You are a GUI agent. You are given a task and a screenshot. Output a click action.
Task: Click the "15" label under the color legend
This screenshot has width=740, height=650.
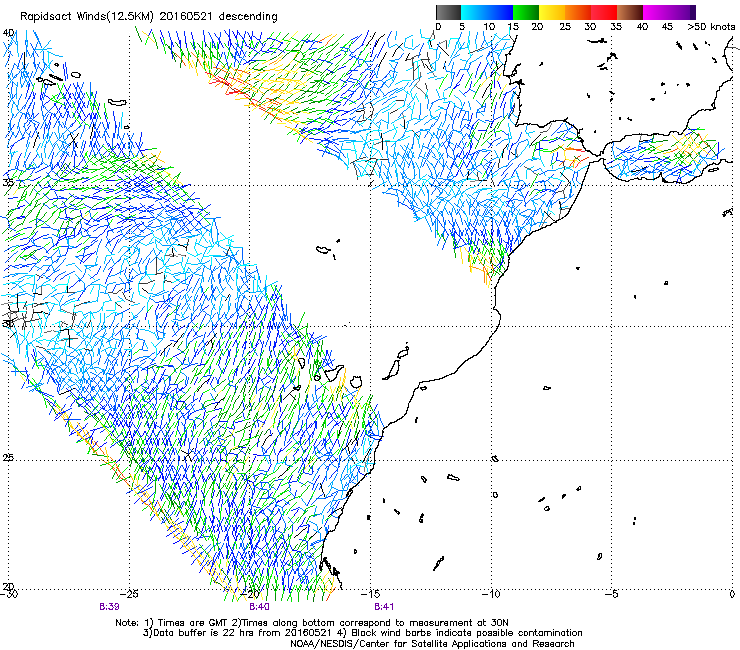tap(513, 27)
